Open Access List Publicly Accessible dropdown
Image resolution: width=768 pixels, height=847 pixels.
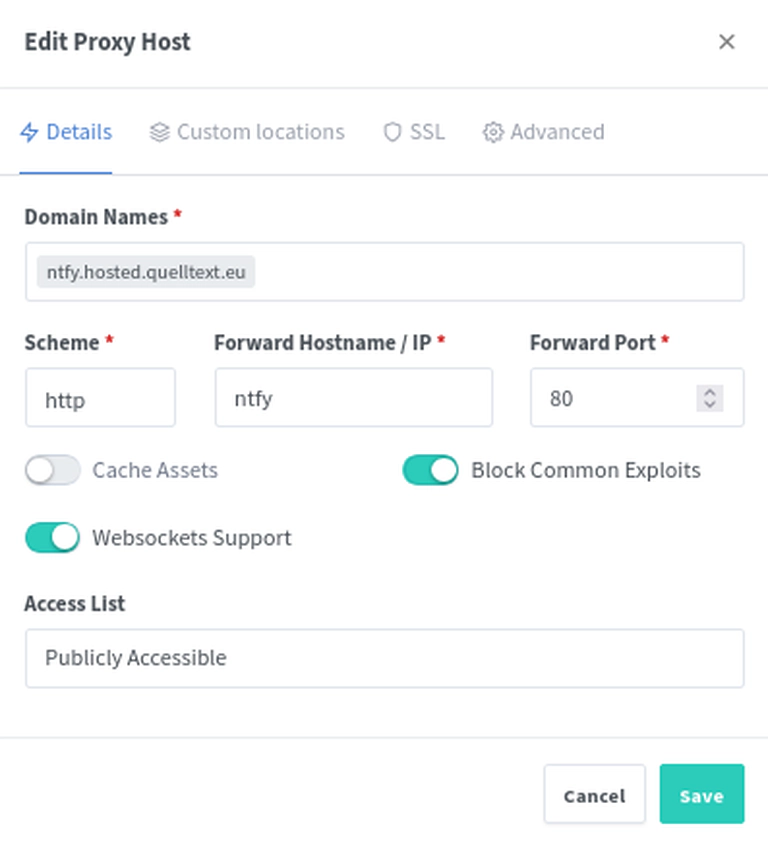point(385,658)
